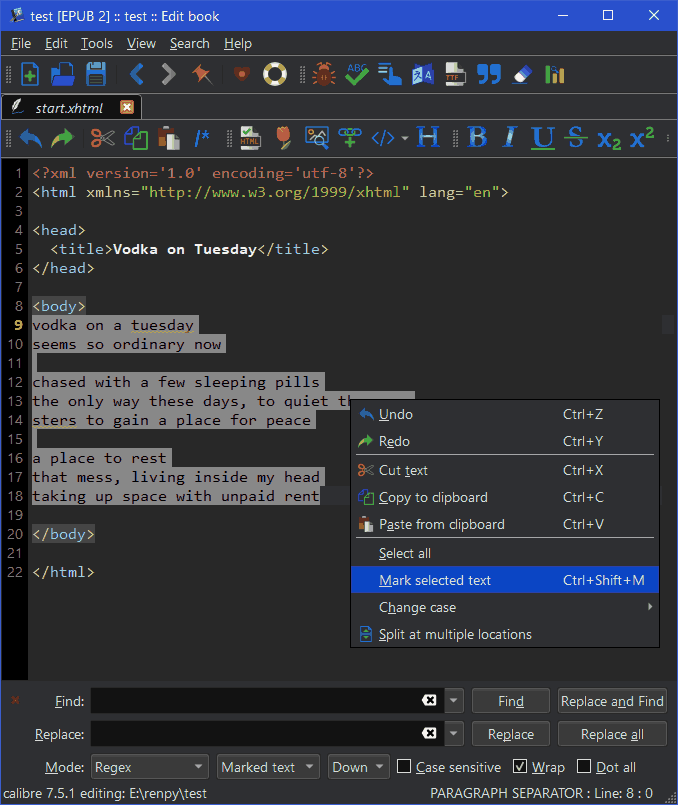Clear the Find field using x button
The height and width of the screenshot is (805, 678).
(429, 700)
